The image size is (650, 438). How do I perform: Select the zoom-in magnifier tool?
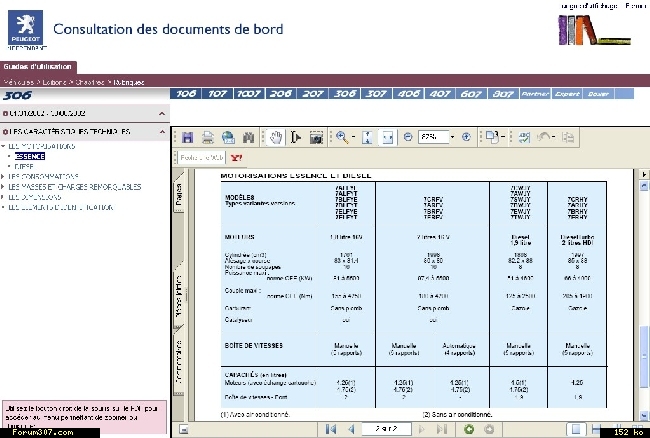point(342,137)
